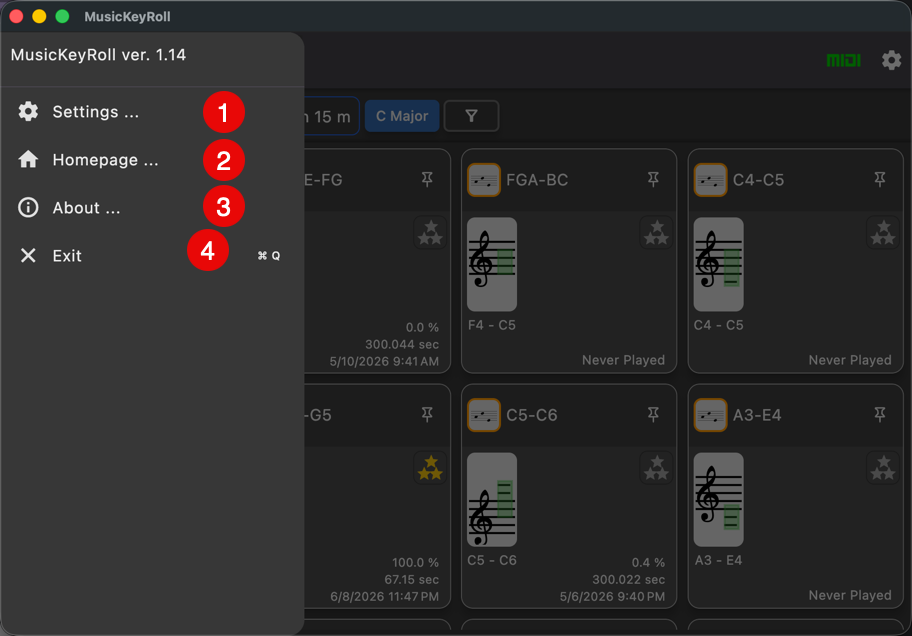Click the green MIDI indicator icon

[x=843, y=60]
